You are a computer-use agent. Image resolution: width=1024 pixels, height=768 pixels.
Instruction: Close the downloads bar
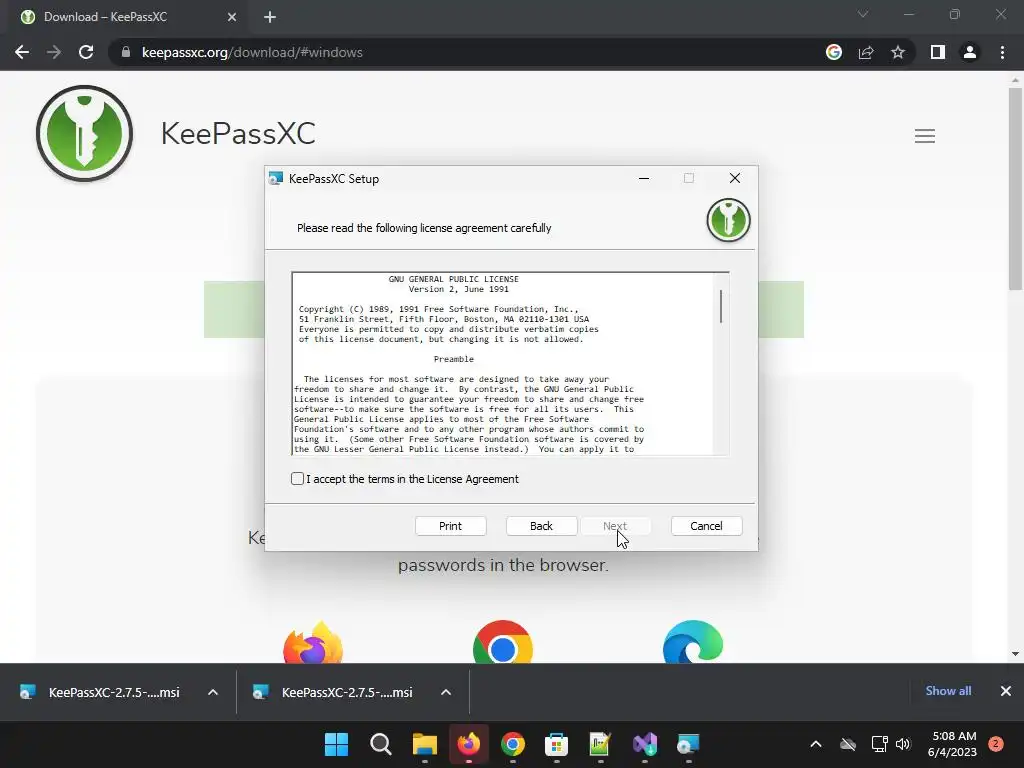pyautogui.click(x=1006, y=691)
